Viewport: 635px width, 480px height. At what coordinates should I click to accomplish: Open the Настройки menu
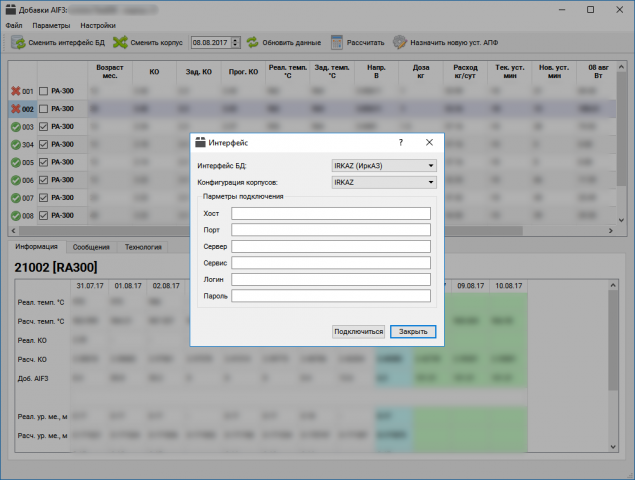coord(98,26)
